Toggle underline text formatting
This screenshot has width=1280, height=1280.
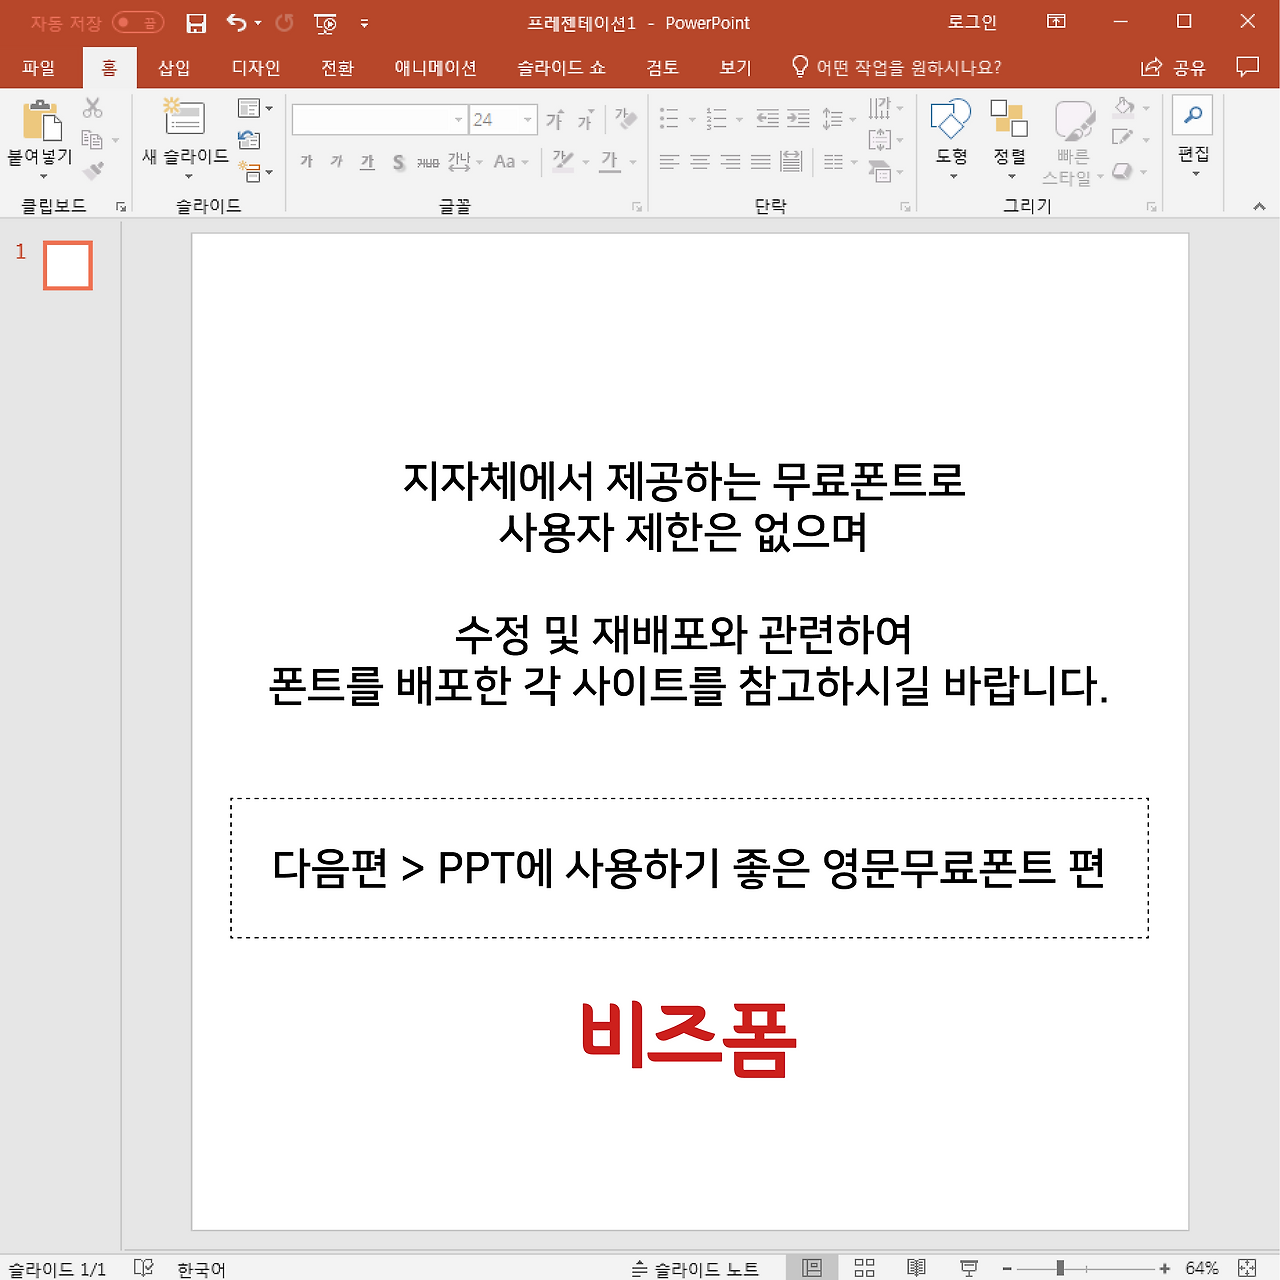click(x=366, y=161)
